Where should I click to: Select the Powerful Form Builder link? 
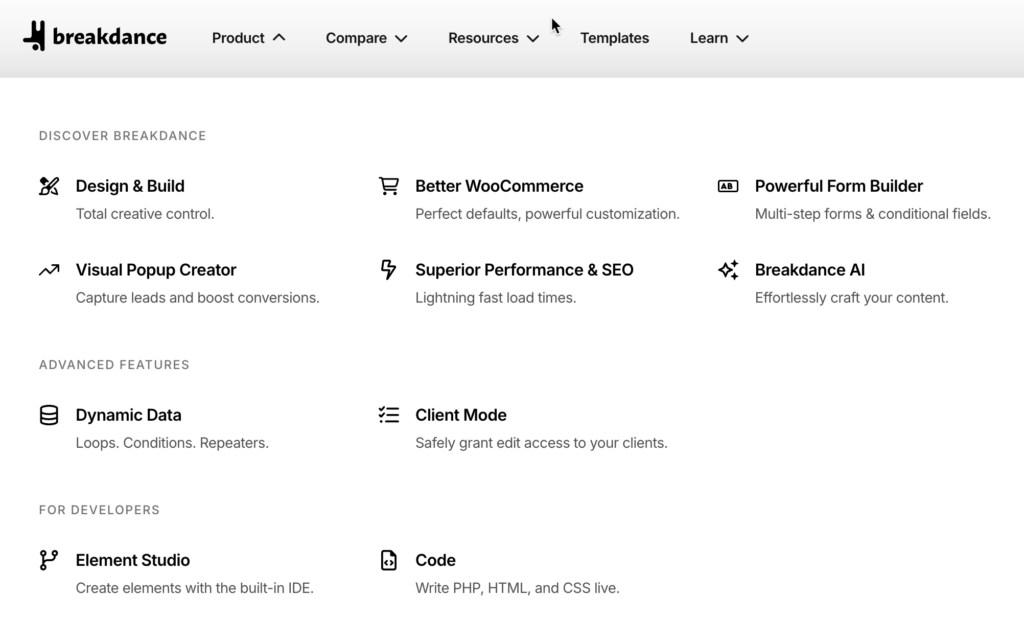838,186
